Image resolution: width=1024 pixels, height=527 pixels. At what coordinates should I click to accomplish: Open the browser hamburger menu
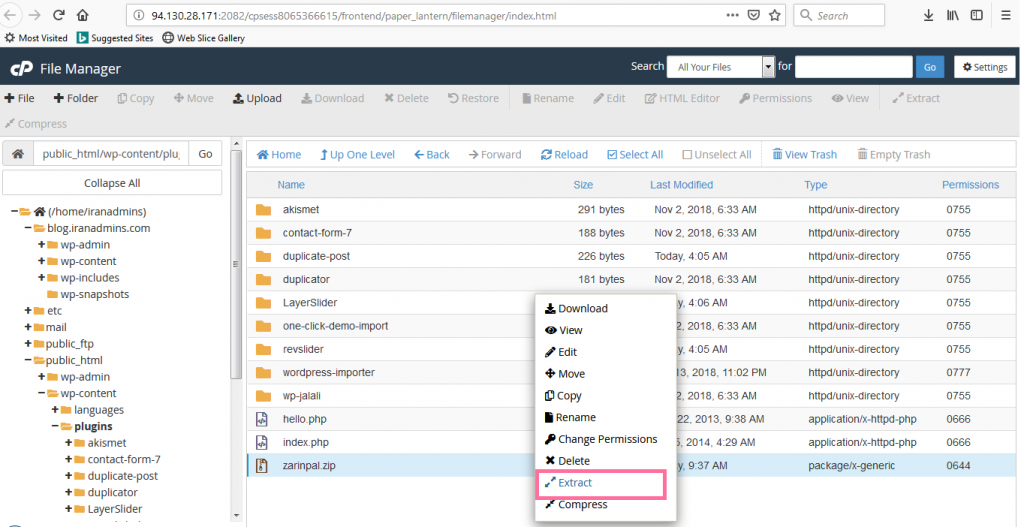[1006, 15]
